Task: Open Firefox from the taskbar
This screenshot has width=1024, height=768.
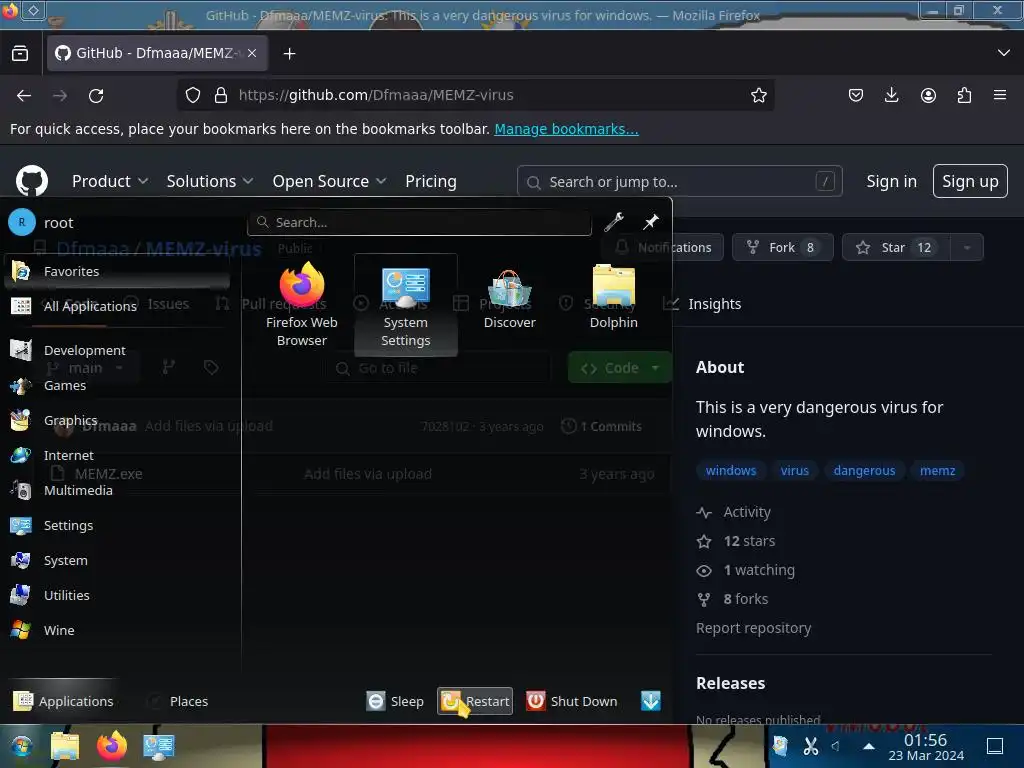Action: click(112, 745)
